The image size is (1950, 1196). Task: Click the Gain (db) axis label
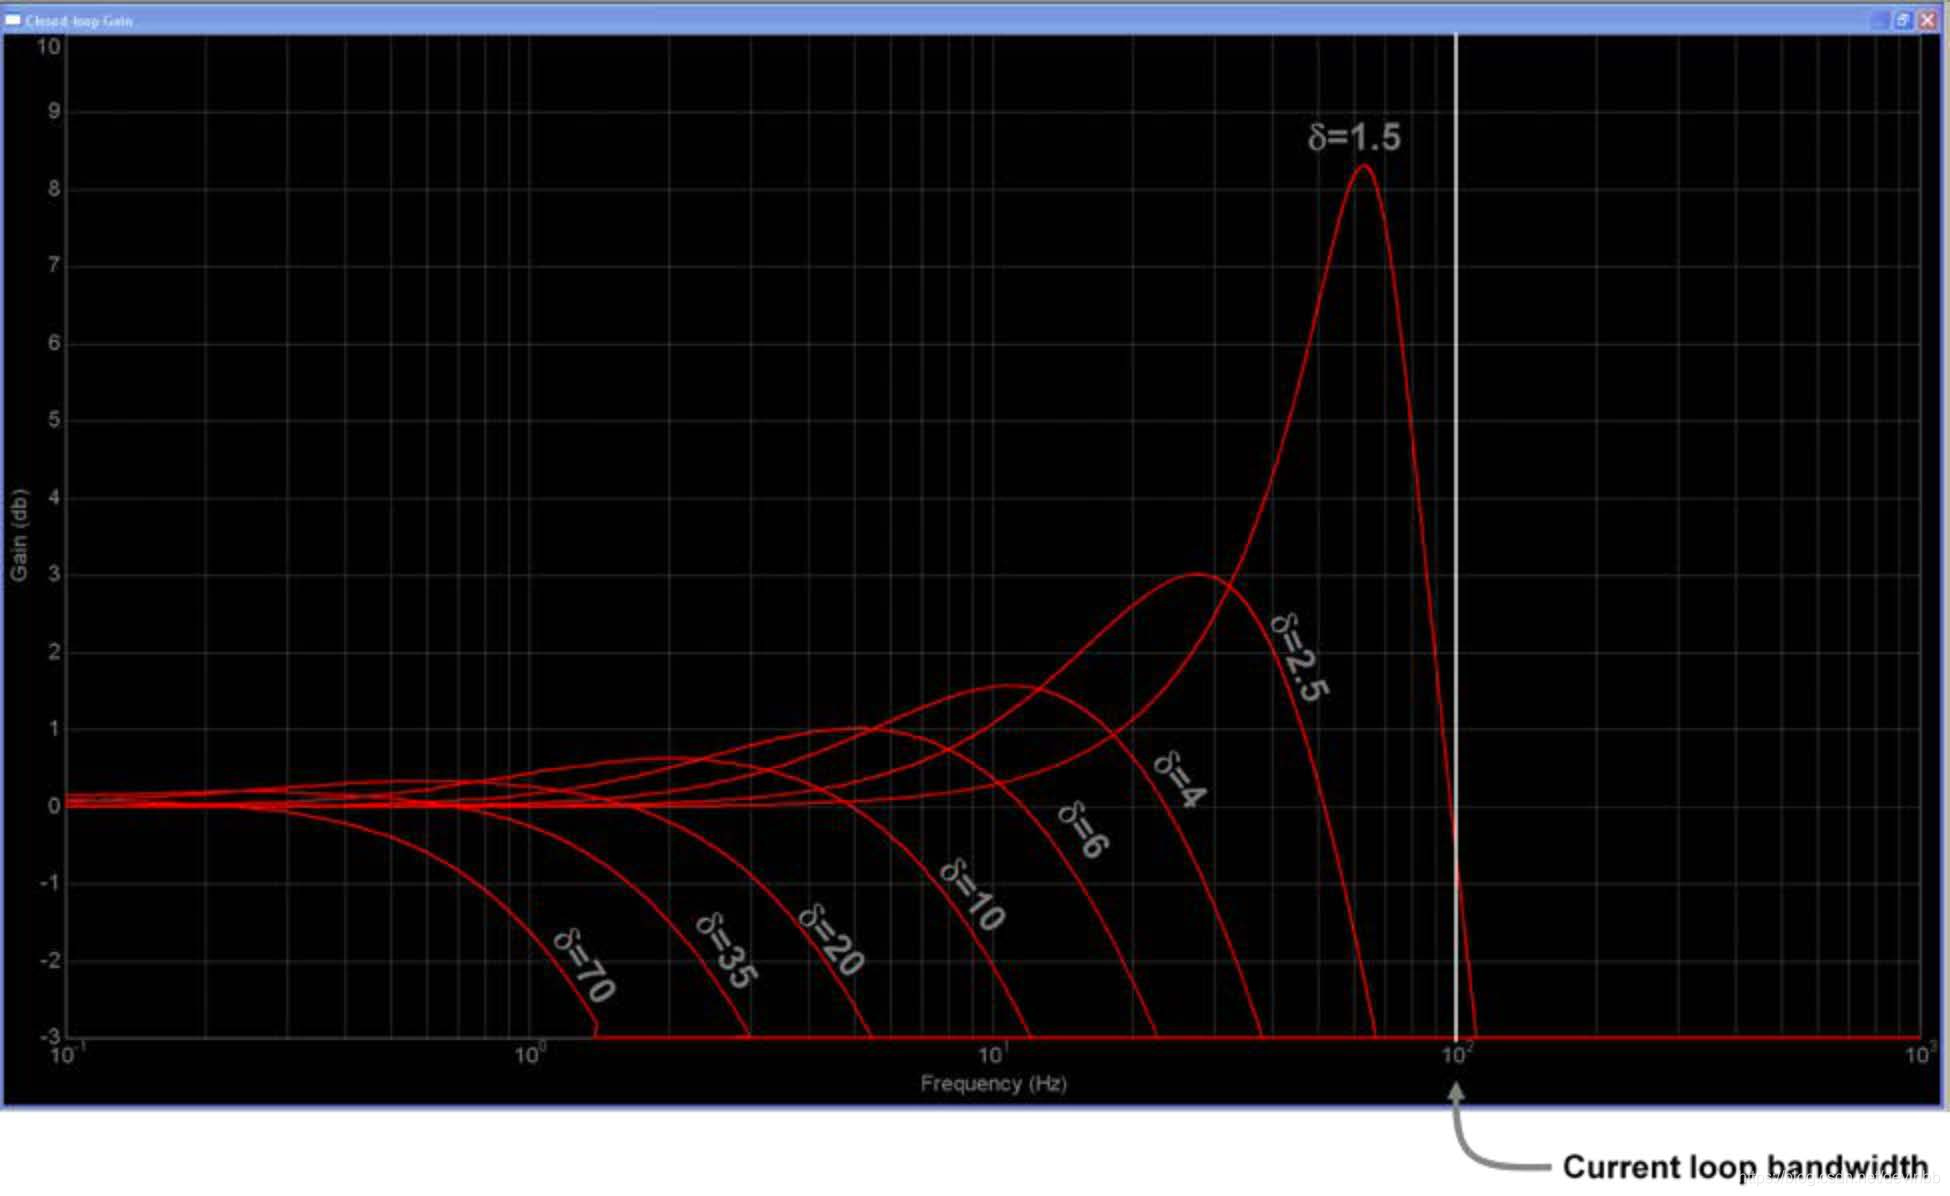[19, 535]
